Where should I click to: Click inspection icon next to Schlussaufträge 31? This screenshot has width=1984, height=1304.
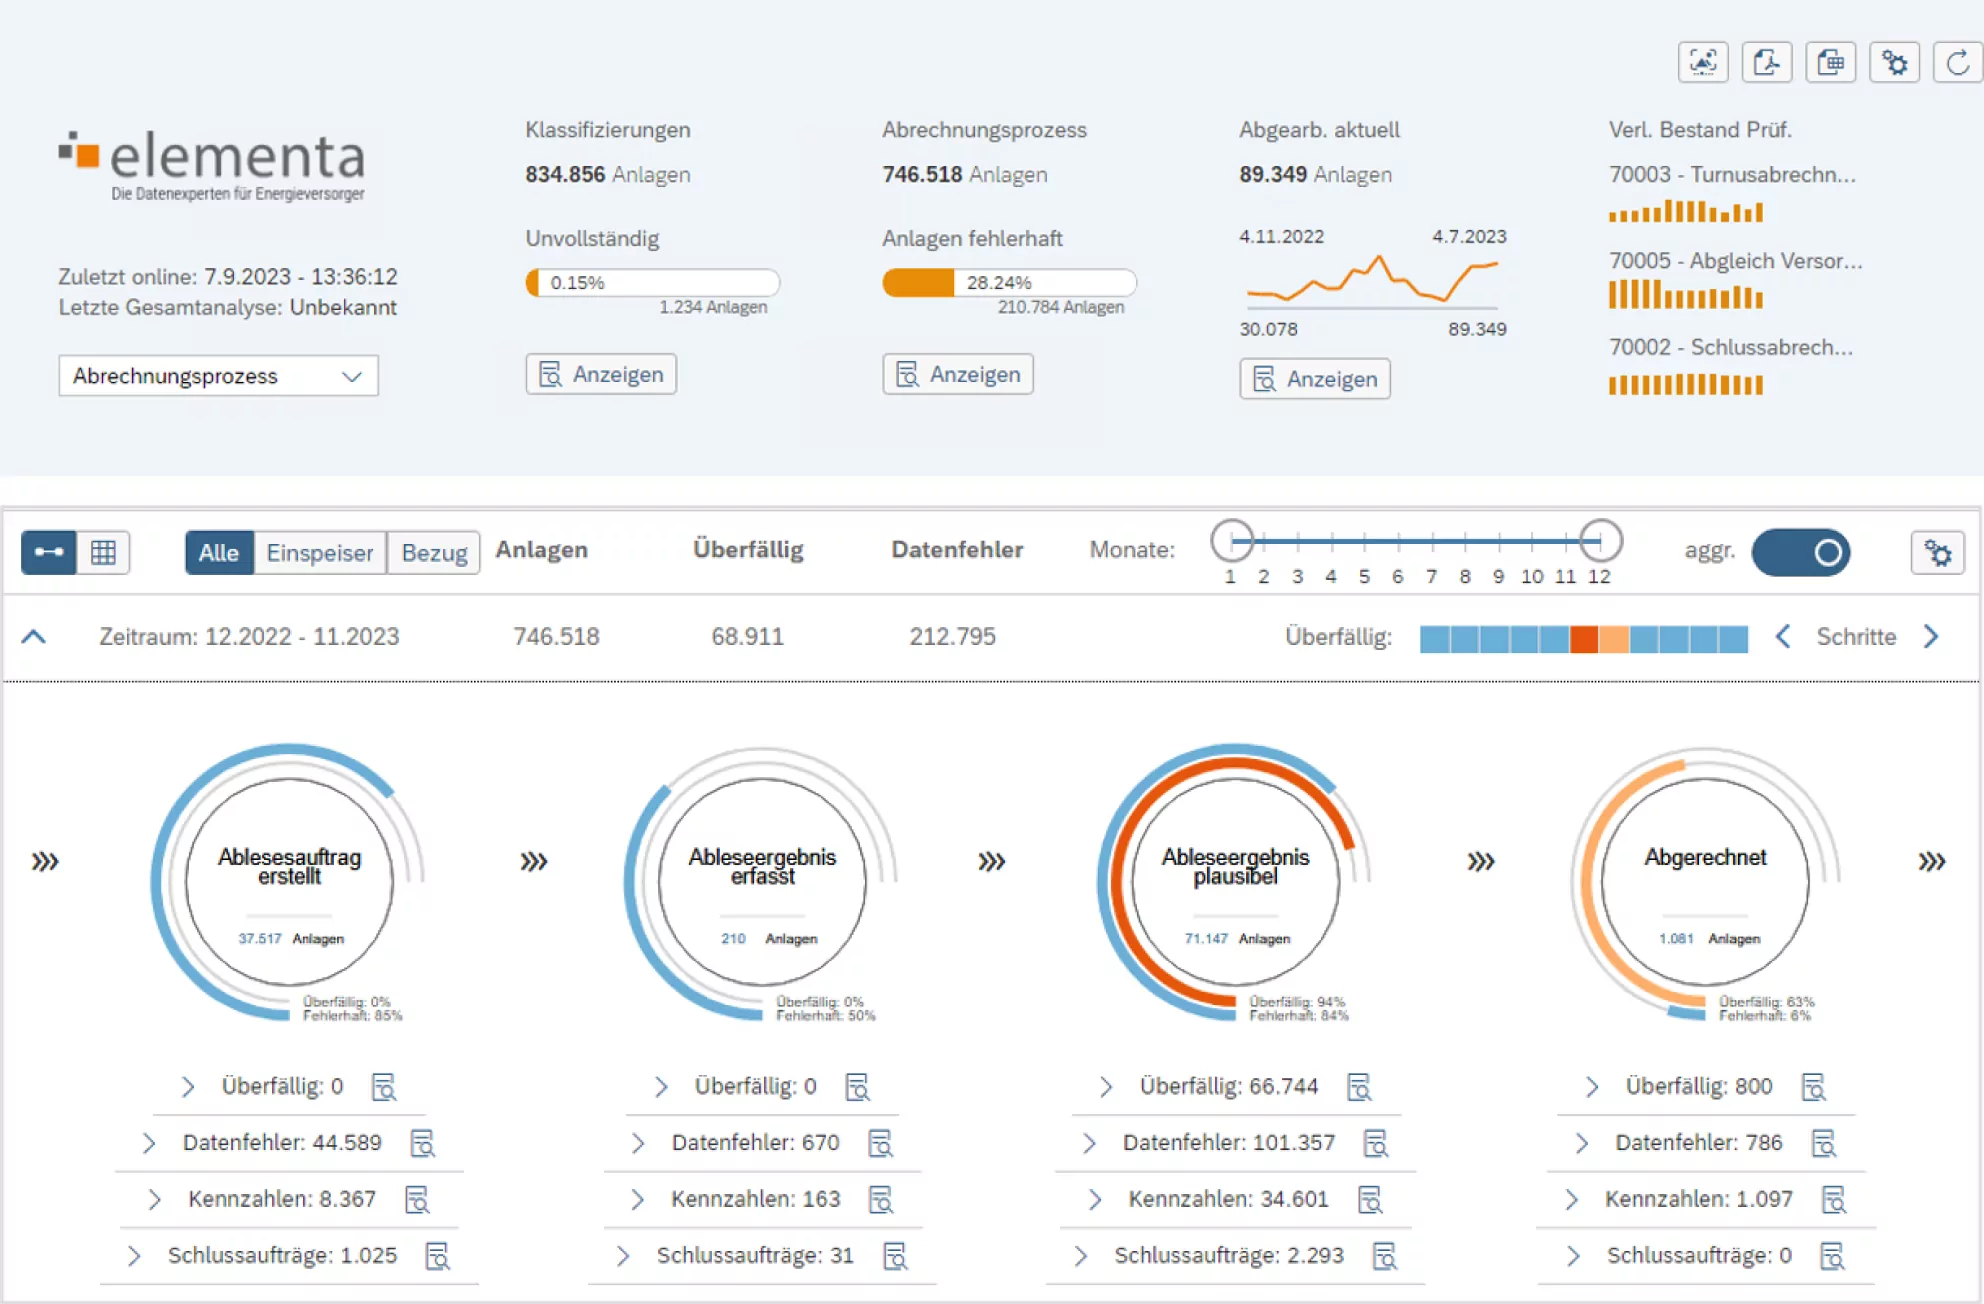coord(898,1255)
